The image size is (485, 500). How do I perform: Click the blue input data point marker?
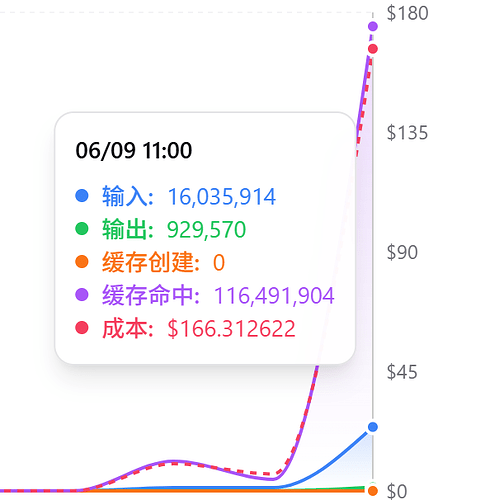(x=373, y=427)
